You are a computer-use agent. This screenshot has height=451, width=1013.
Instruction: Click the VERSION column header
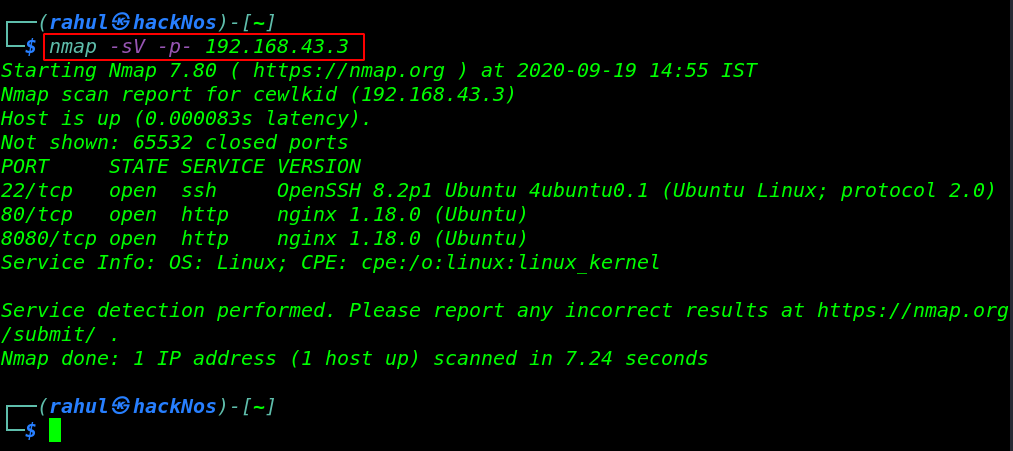319,167
